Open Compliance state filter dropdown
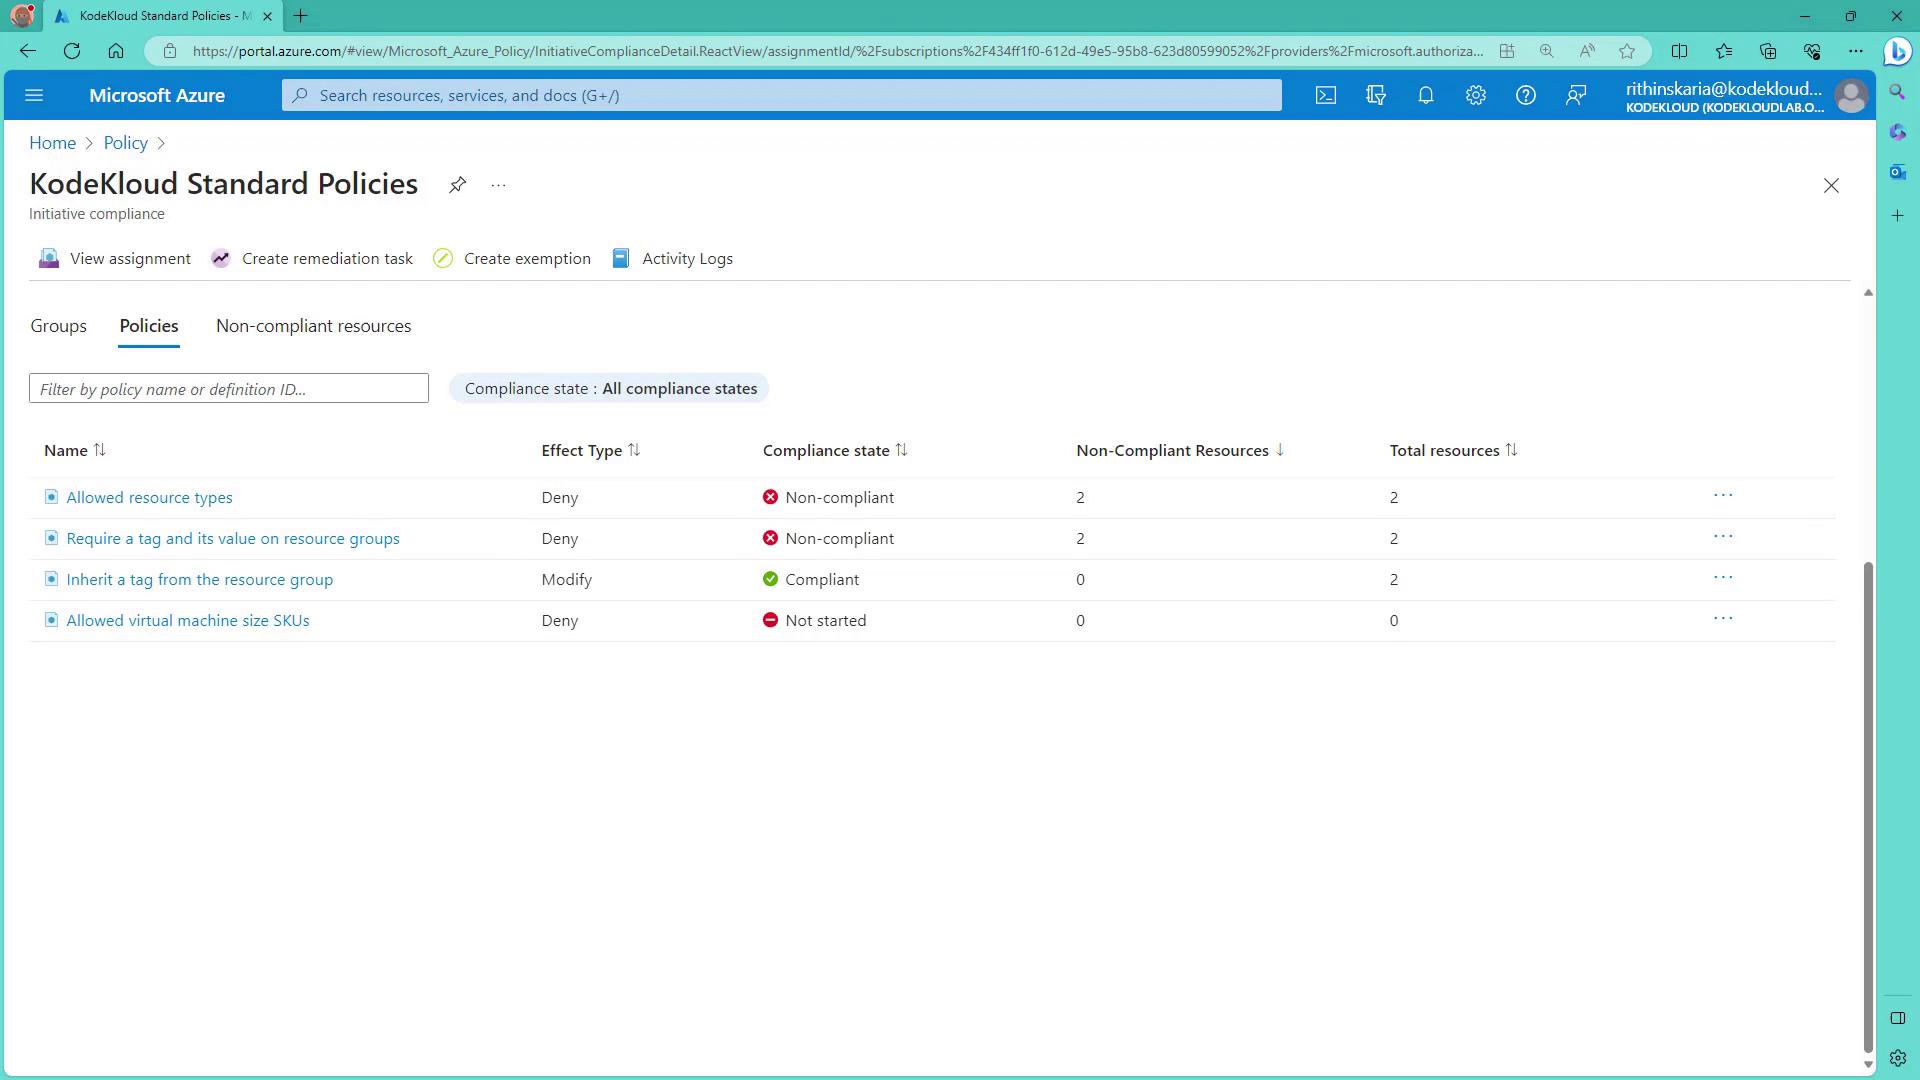This screenshot has height=1080, width=1920. pyautogui.click(x=609, y=388)
